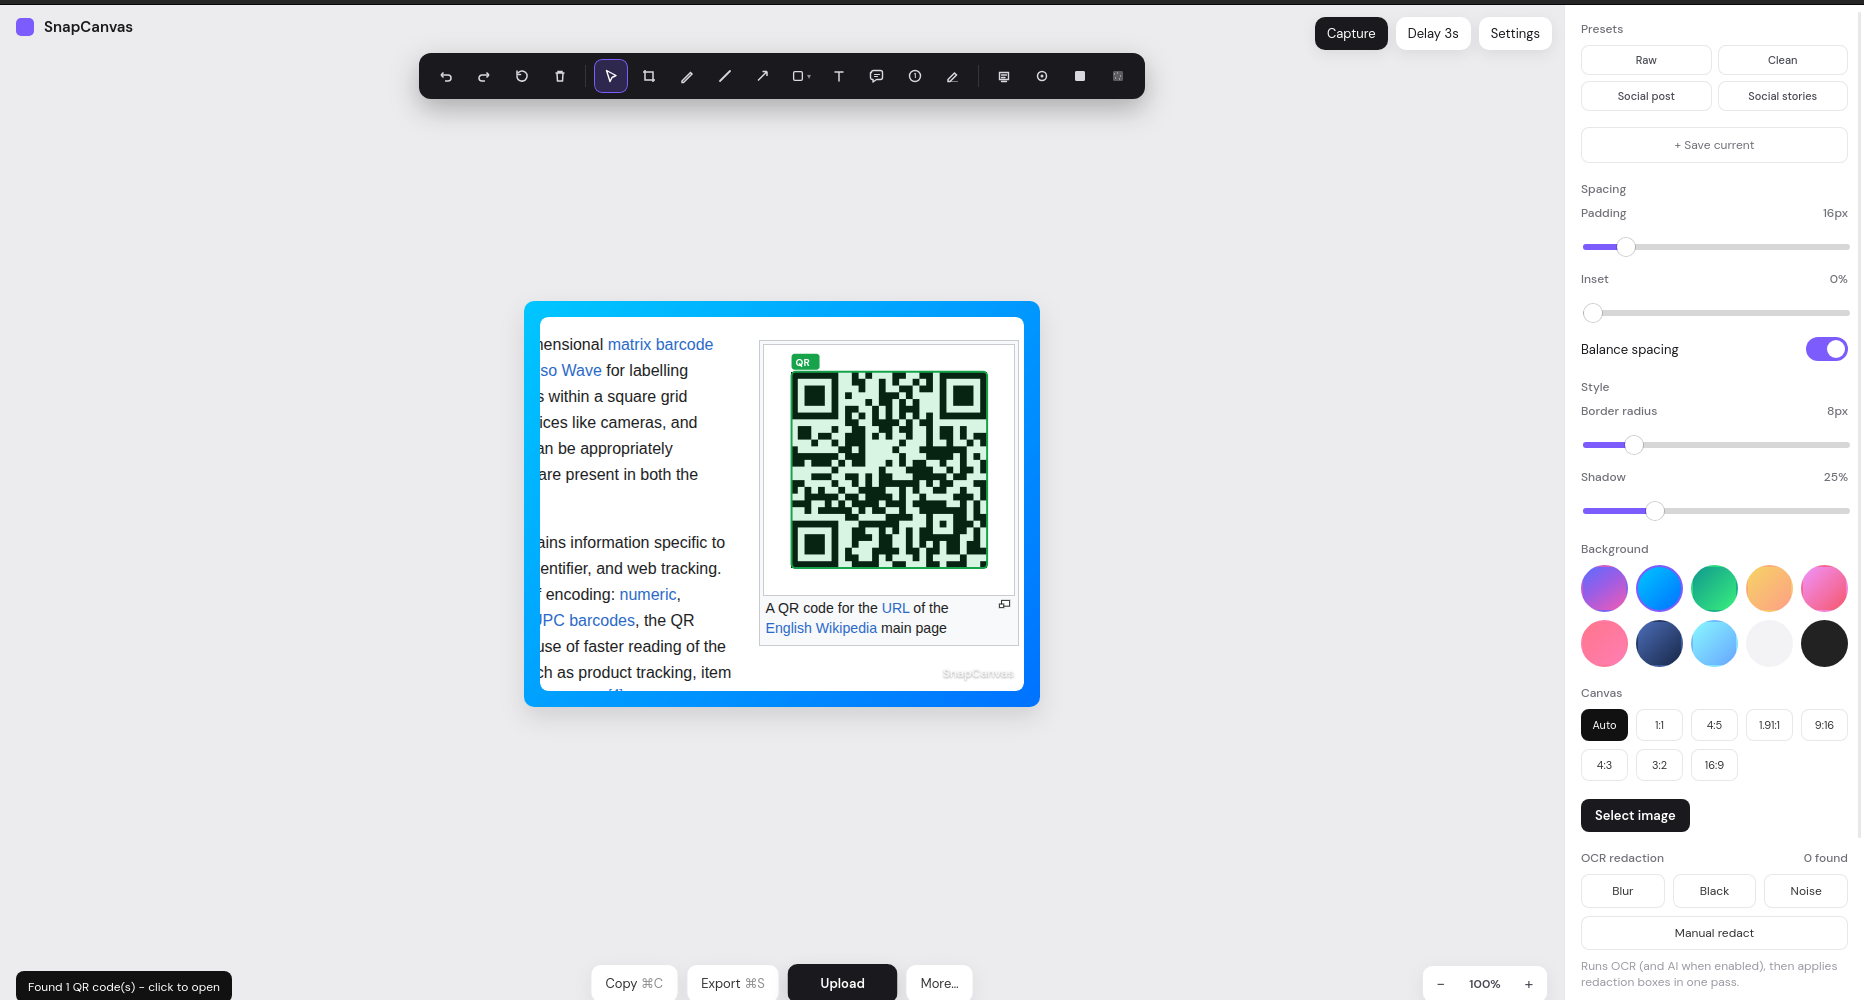Click Copy ⌘C button
The width and height of the screenshot is (1864, 1000).
click(x=634, y=983)
